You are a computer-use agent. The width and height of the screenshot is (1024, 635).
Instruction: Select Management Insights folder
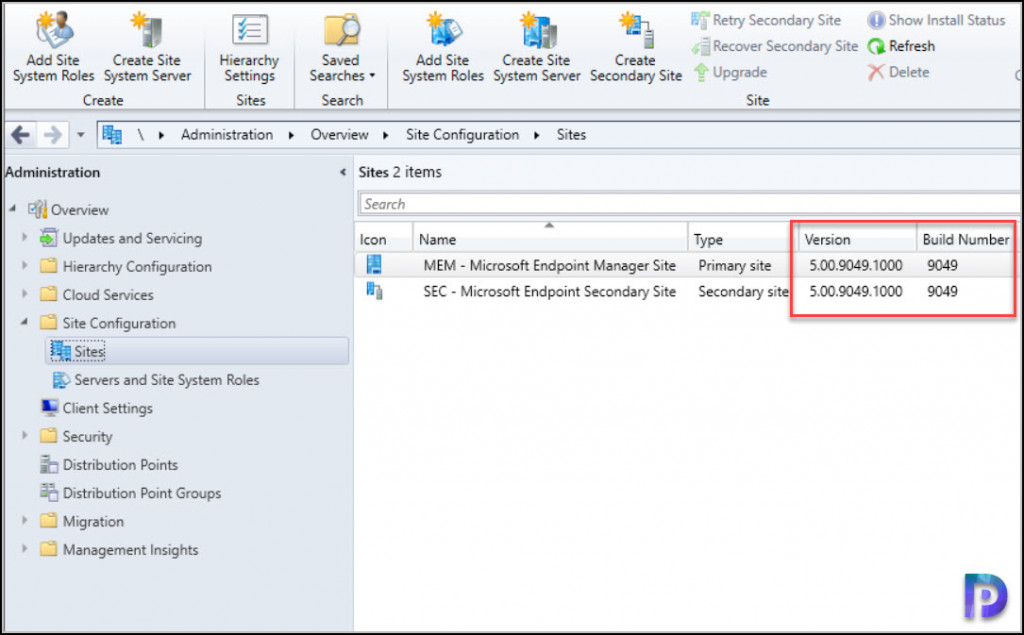[119, 549]
